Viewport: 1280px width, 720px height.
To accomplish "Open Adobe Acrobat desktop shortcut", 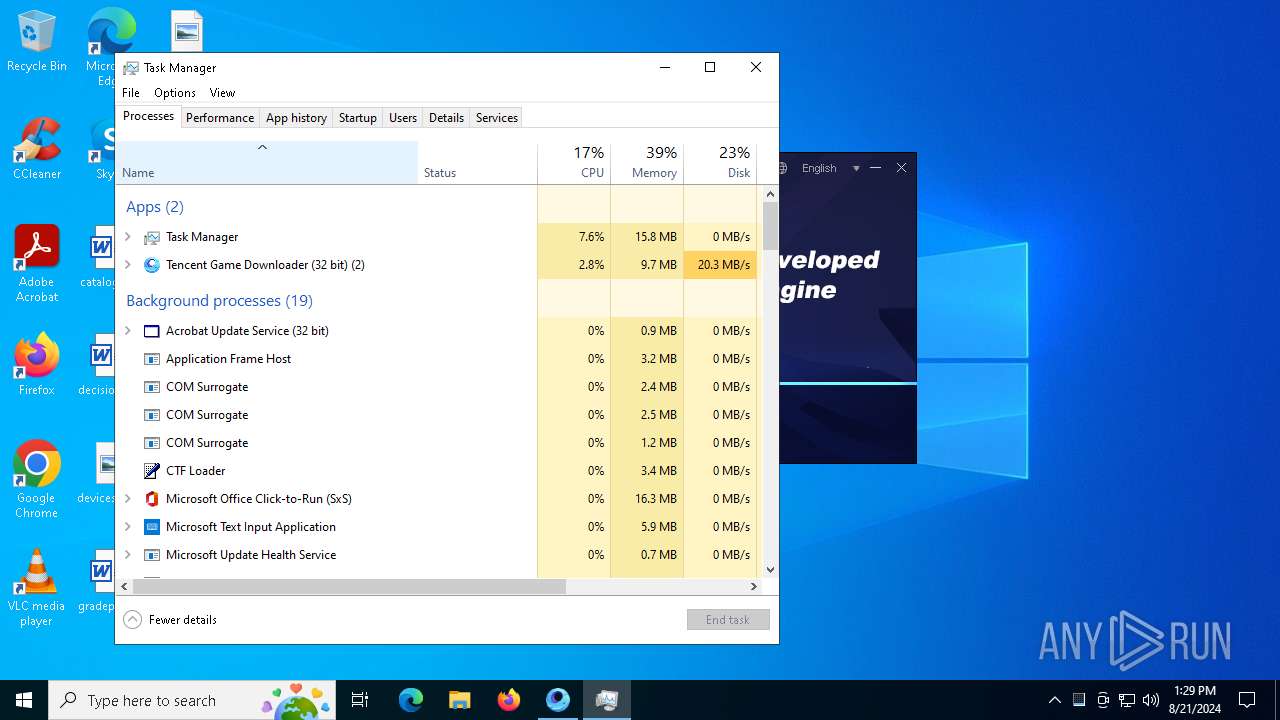I will (36, 263).
